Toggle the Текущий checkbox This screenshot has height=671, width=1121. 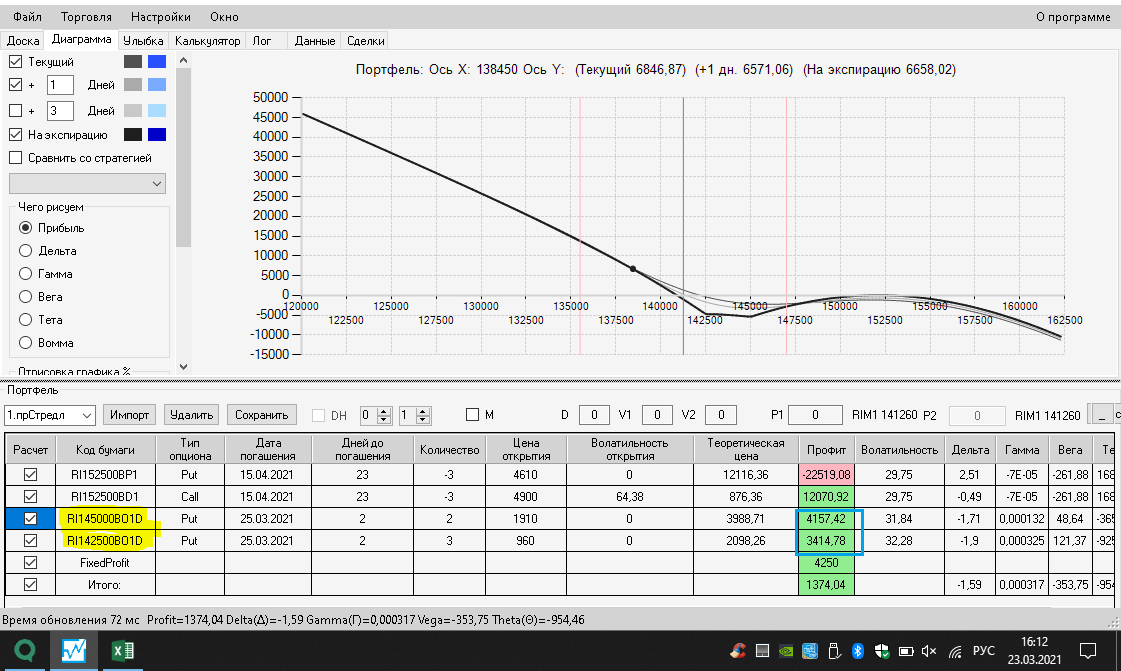(16, 61)
